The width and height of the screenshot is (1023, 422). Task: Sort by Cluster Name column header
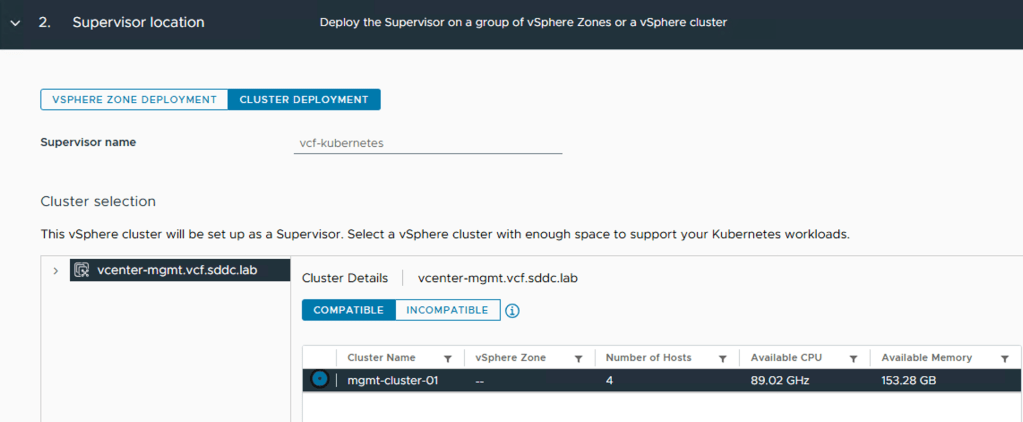381,358
